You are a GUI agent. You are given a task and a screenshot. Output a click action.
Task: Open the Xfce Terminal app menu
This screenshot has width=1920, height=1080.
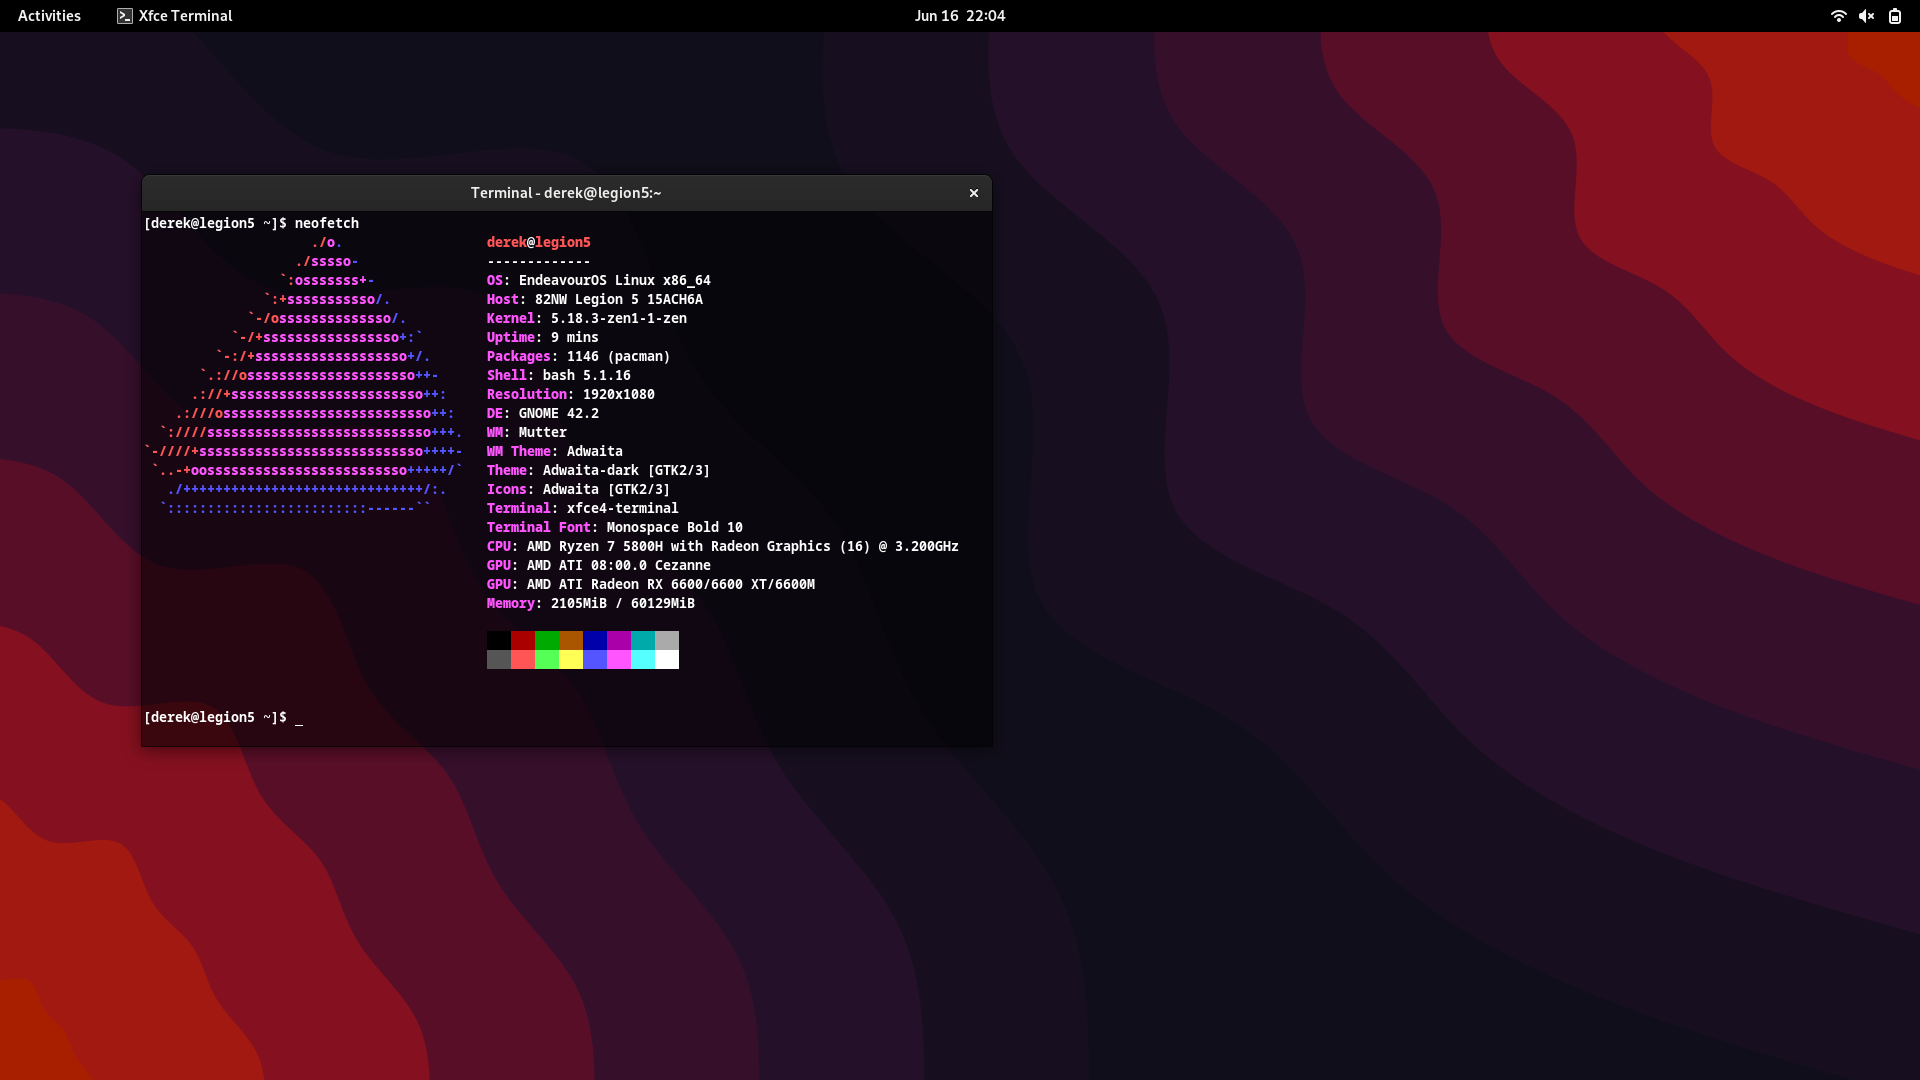tap(174, 16)
